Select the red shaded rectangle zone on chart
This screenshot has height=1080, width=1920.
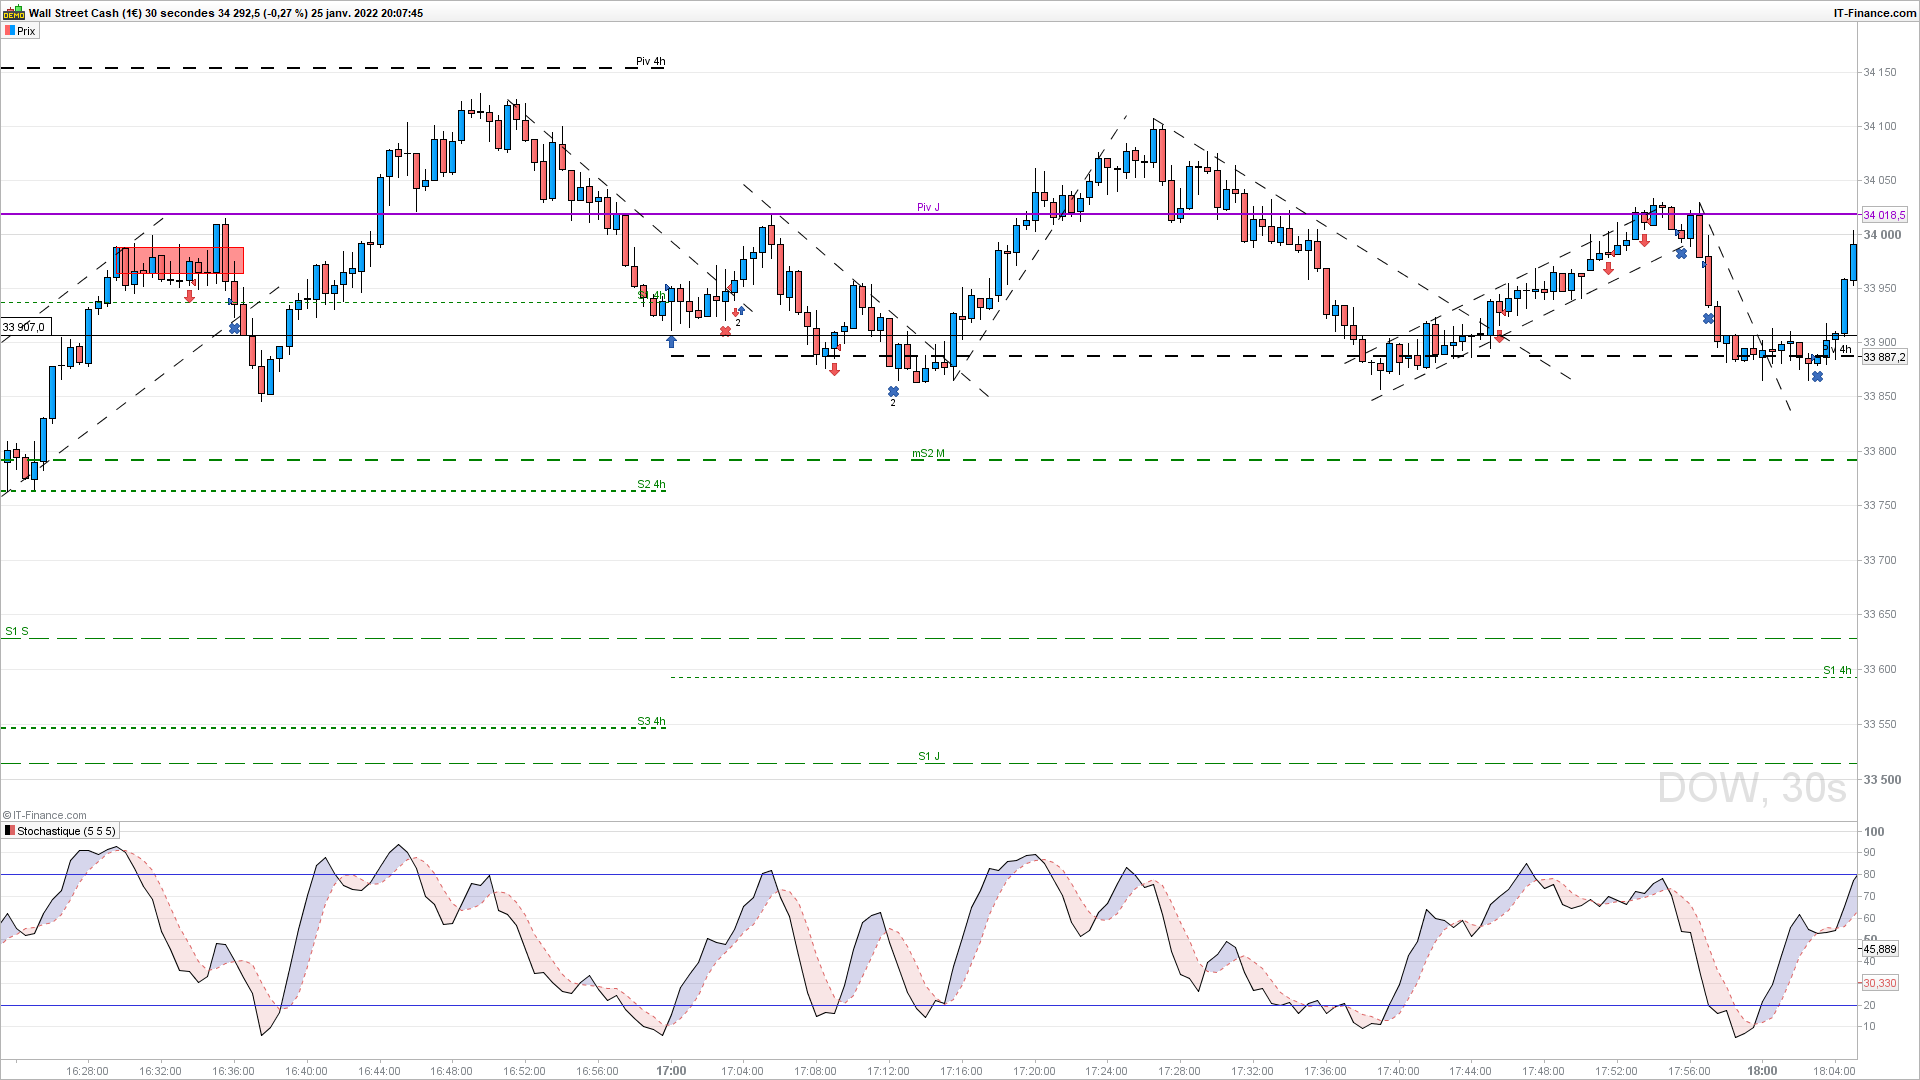178,260
